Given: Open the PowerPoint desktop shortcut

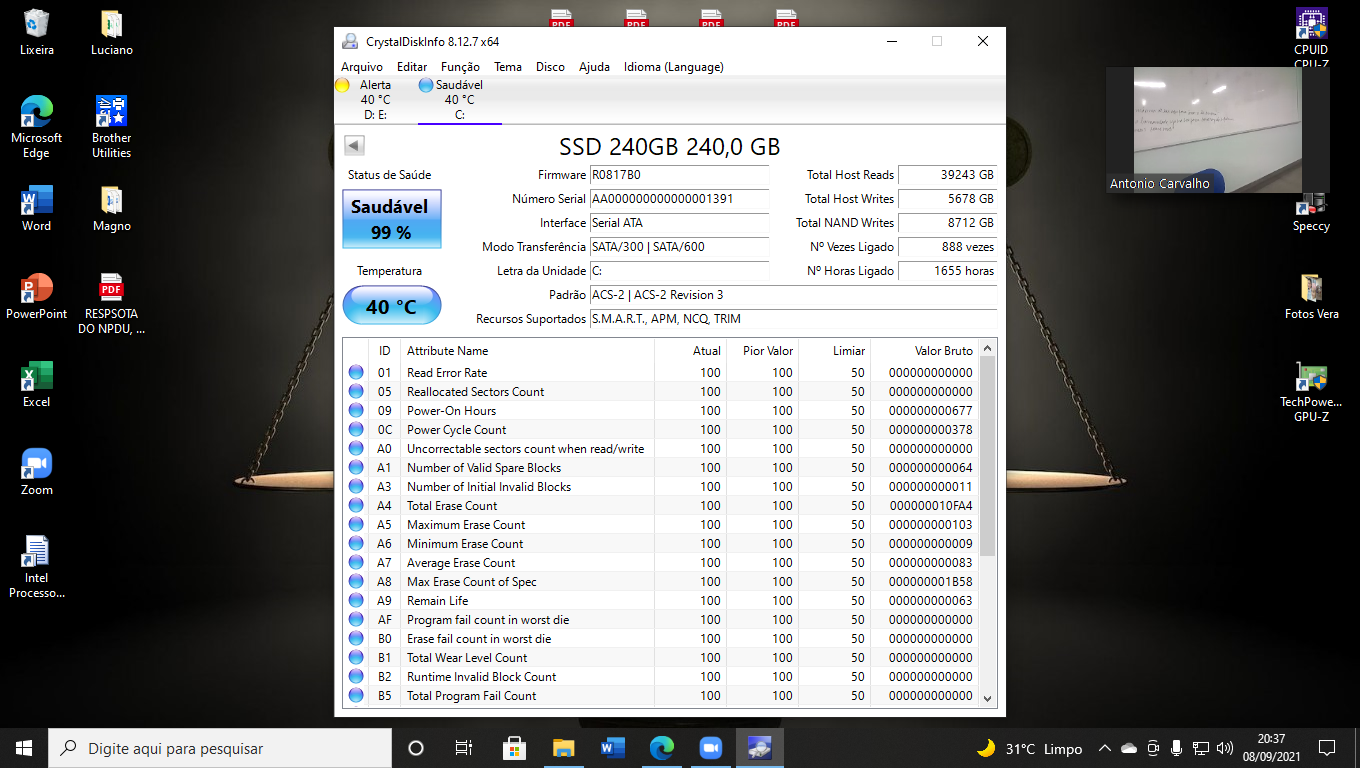Looking at the screenshot, I should [x=37, y=296].
